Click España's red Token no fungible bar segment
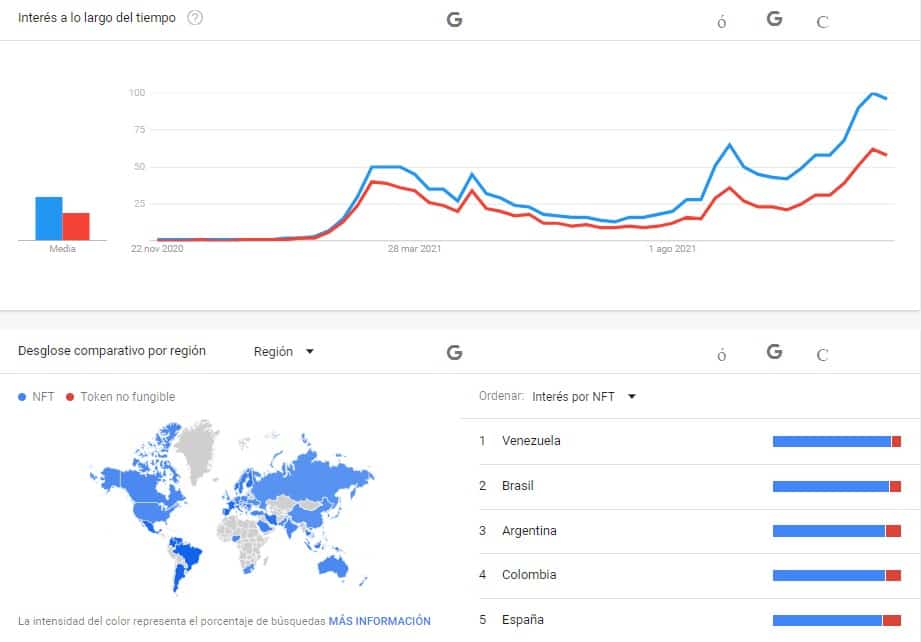 coord(892,620)
